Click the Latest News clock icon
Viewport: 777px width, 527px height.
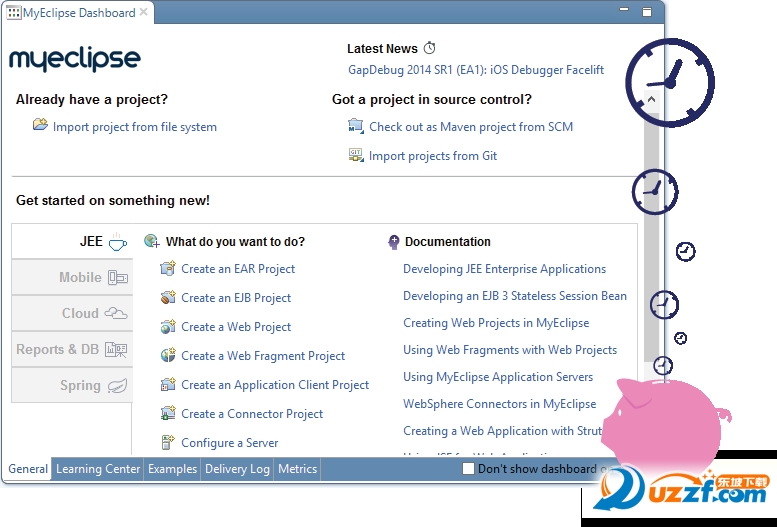[x=429, y=48]
